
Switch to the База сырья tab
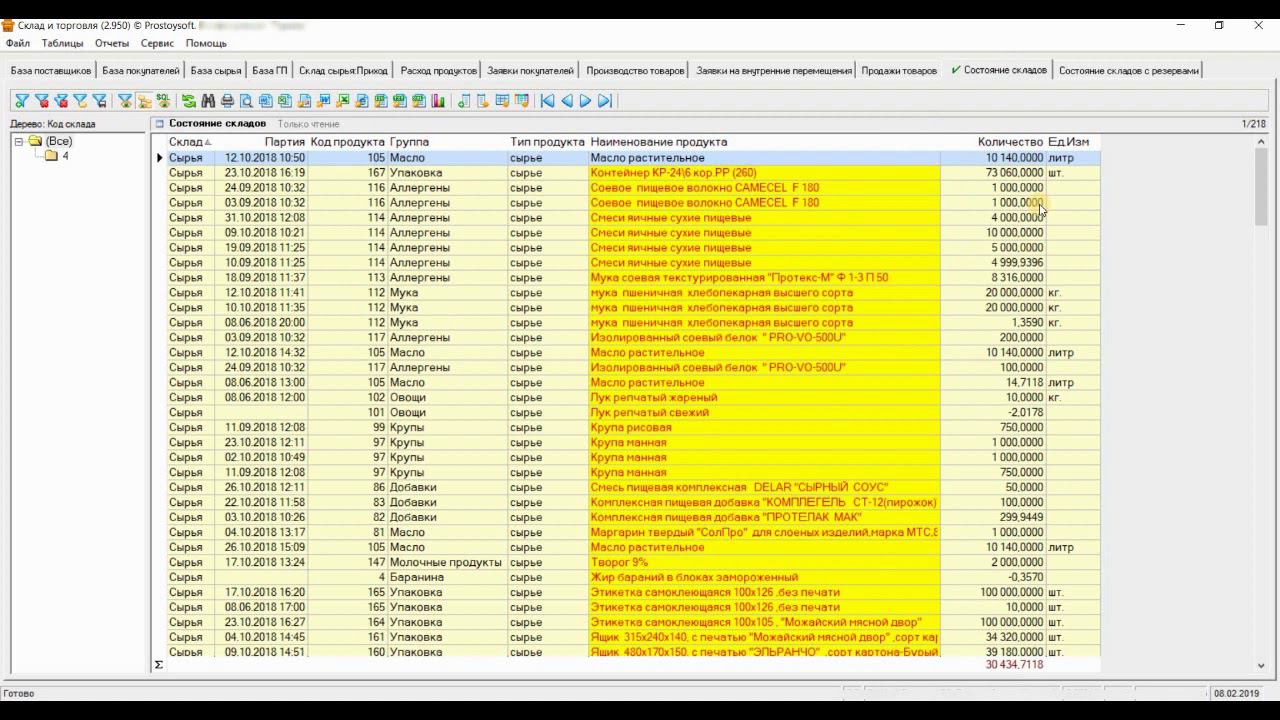click(216, 71)
